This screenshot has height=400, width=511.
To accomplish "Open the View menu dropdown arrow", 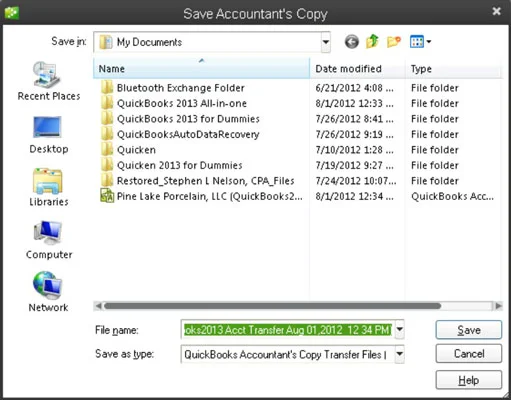I will coord(429,42).
